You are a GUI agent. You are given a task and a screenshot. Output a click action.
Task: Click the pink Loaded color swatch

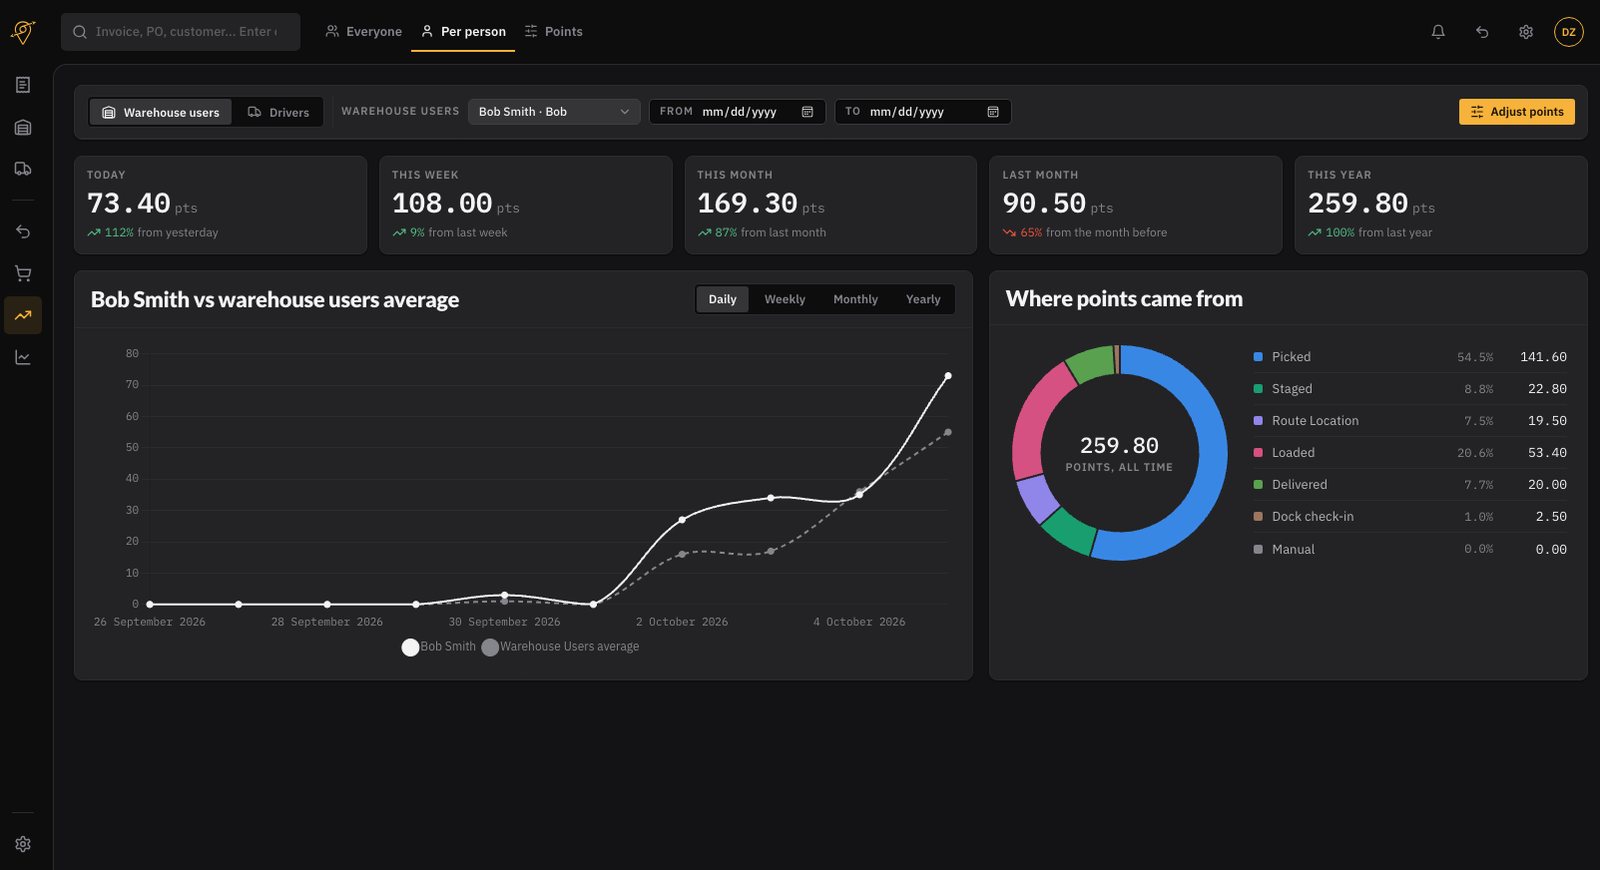[1258, 453]
